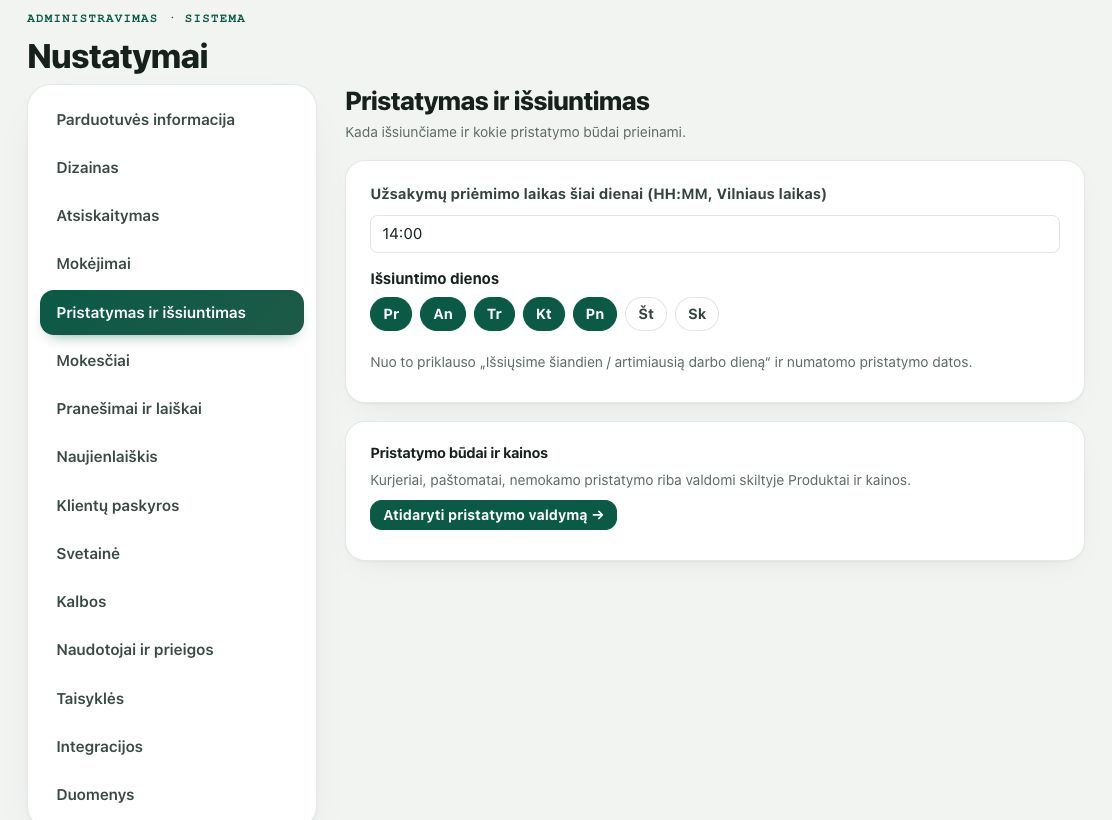Select Mokėjimai in sidebar
The height and width of the screenshot is (820, 1112).
coord(172,264)
